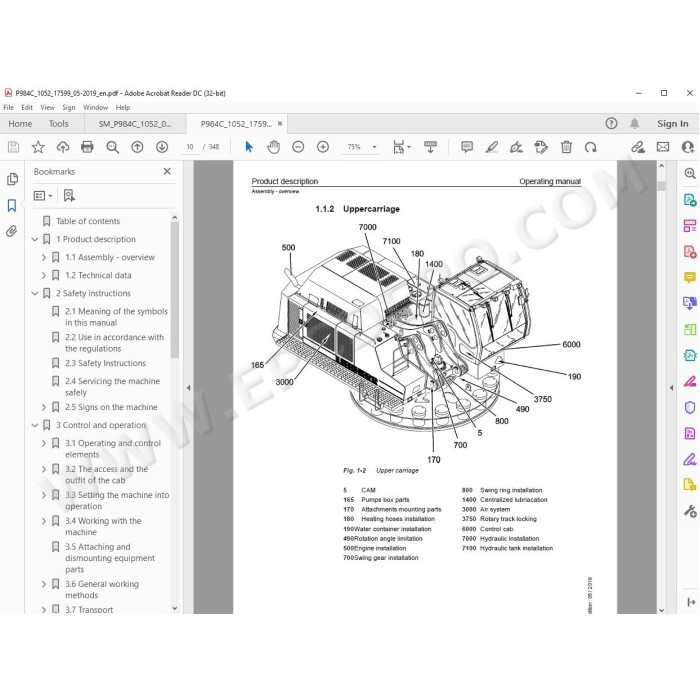This screenshot has width=700, height=700.
Task: Open fit page options dropdown
Action: 401,147
